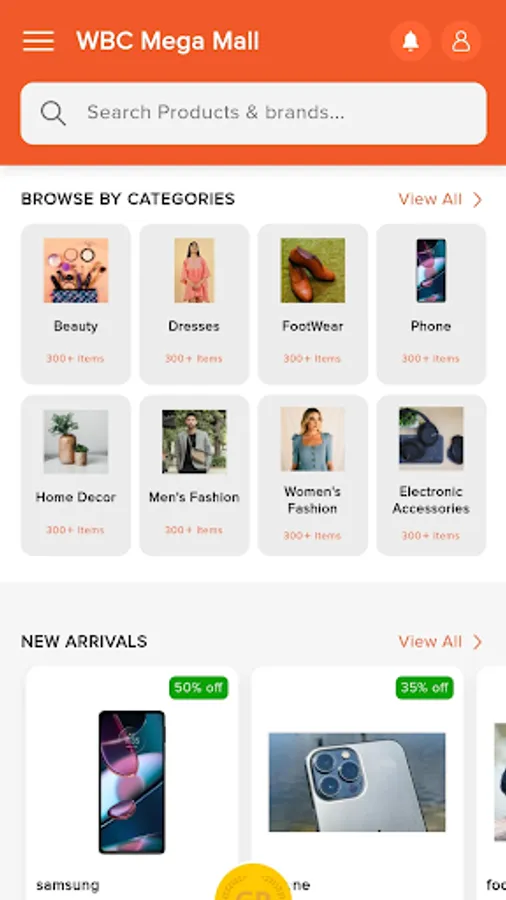The height and width of the screenshot is (900, 506).
Task: Open the Beauty category
Action: [76, 304]
